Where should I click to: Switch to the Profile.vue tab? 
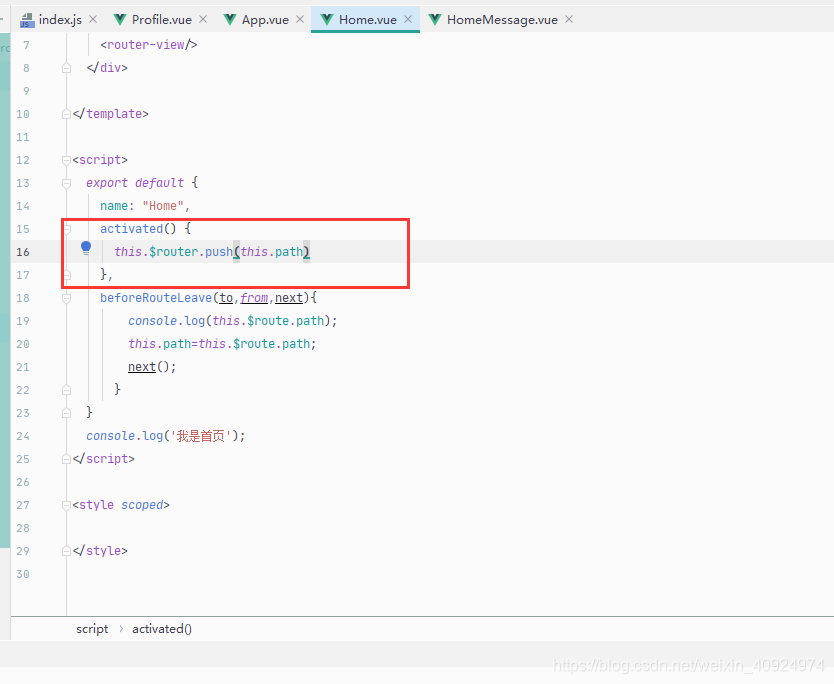(x=162, y=20)
